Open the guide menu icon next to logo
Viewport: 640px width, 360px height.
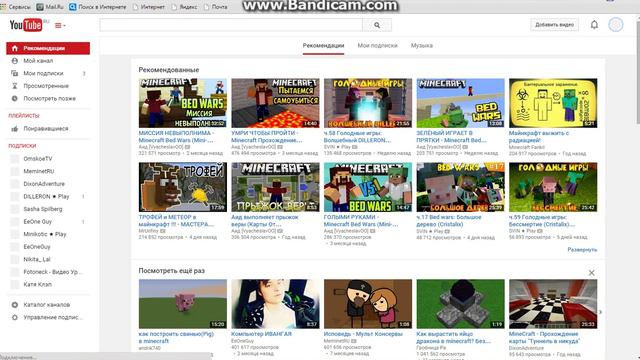click(x=60, y=25)
